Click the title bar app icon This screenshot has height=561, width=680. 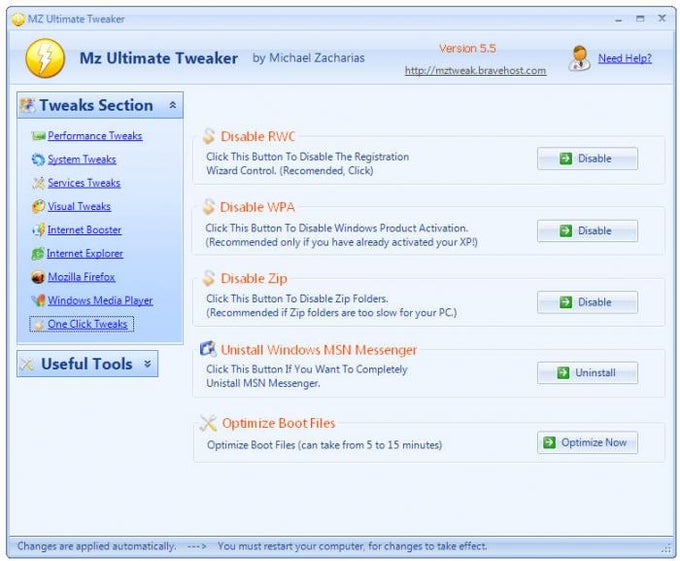[x=18, y=19]
